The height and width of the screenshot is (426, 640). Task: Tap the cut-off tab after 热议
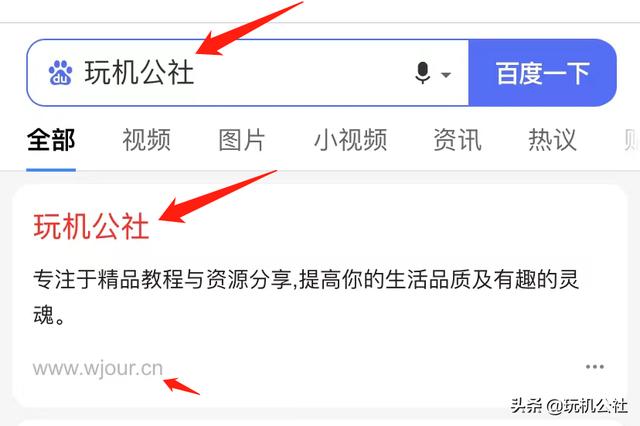632,140
